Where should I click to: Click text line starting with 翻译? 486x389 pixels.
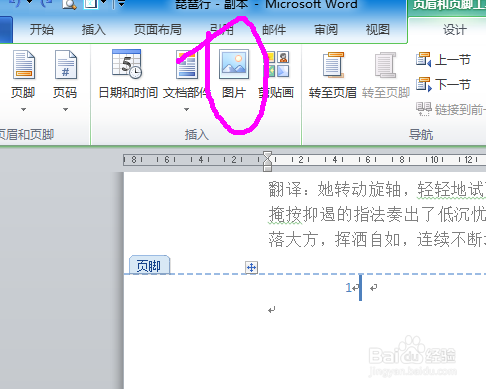point(377,190)
